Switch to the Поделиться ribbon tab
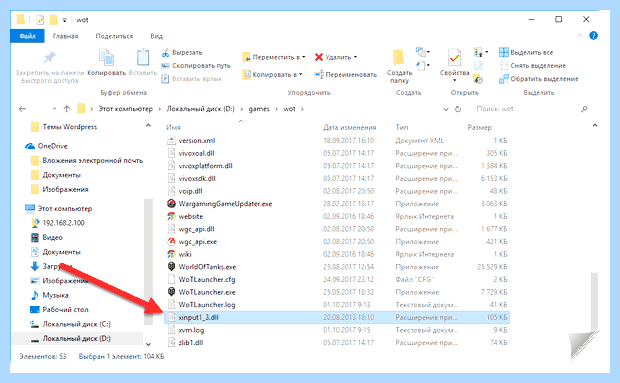 [114, 36]
